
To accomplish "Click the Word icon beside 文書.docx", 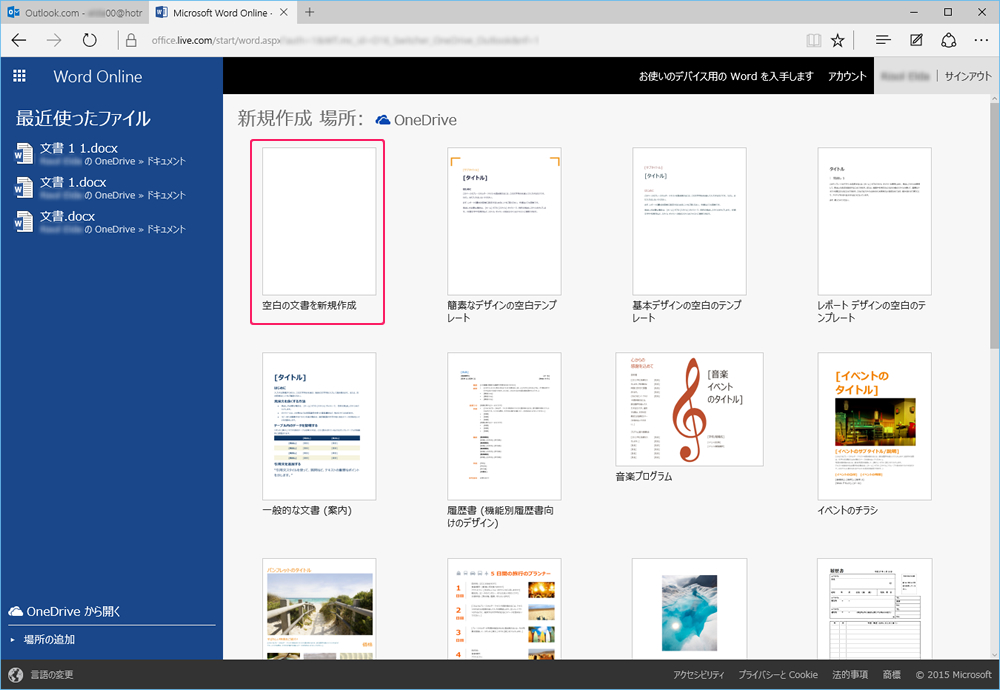I will [24, 221].
